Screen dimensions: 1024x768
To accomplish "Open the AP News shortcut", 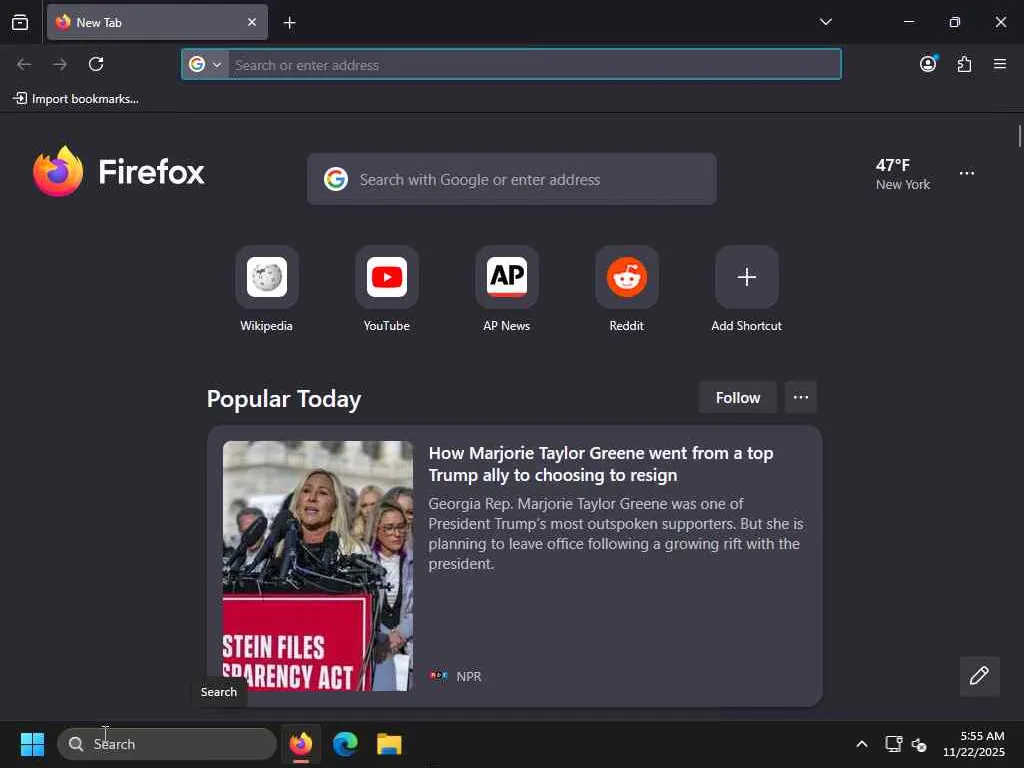I will pyautogui.click(x=507, y=289).
